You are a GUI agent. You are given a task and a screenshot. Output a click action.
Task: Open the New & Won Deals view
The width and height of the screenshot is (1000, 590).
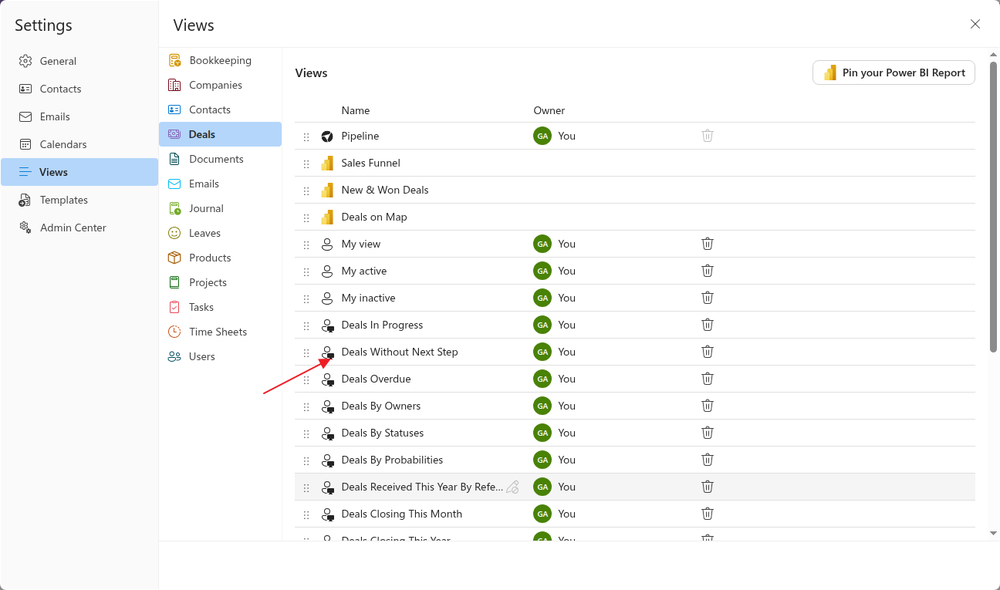[x=385, y=190]
